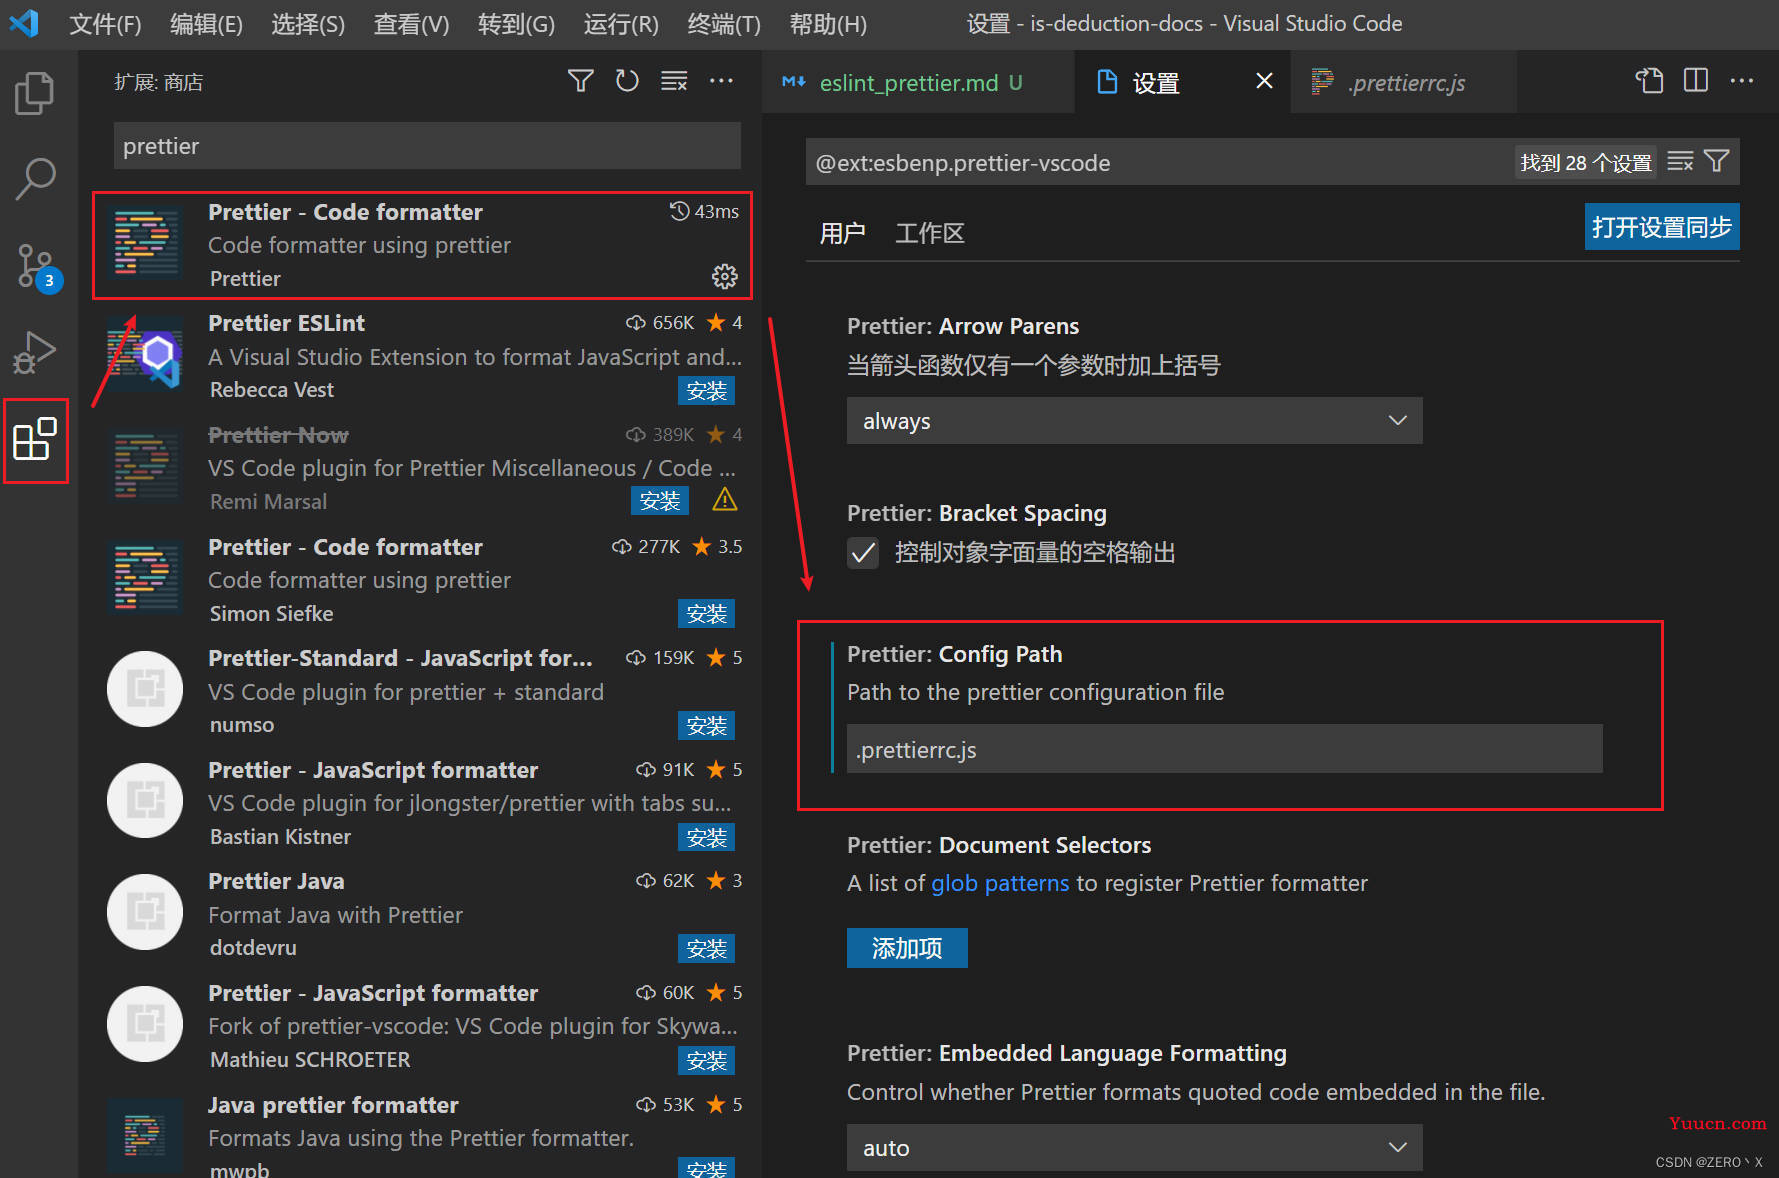
Task: Select installed Prettier - Code formatter item
Action: 422,245
